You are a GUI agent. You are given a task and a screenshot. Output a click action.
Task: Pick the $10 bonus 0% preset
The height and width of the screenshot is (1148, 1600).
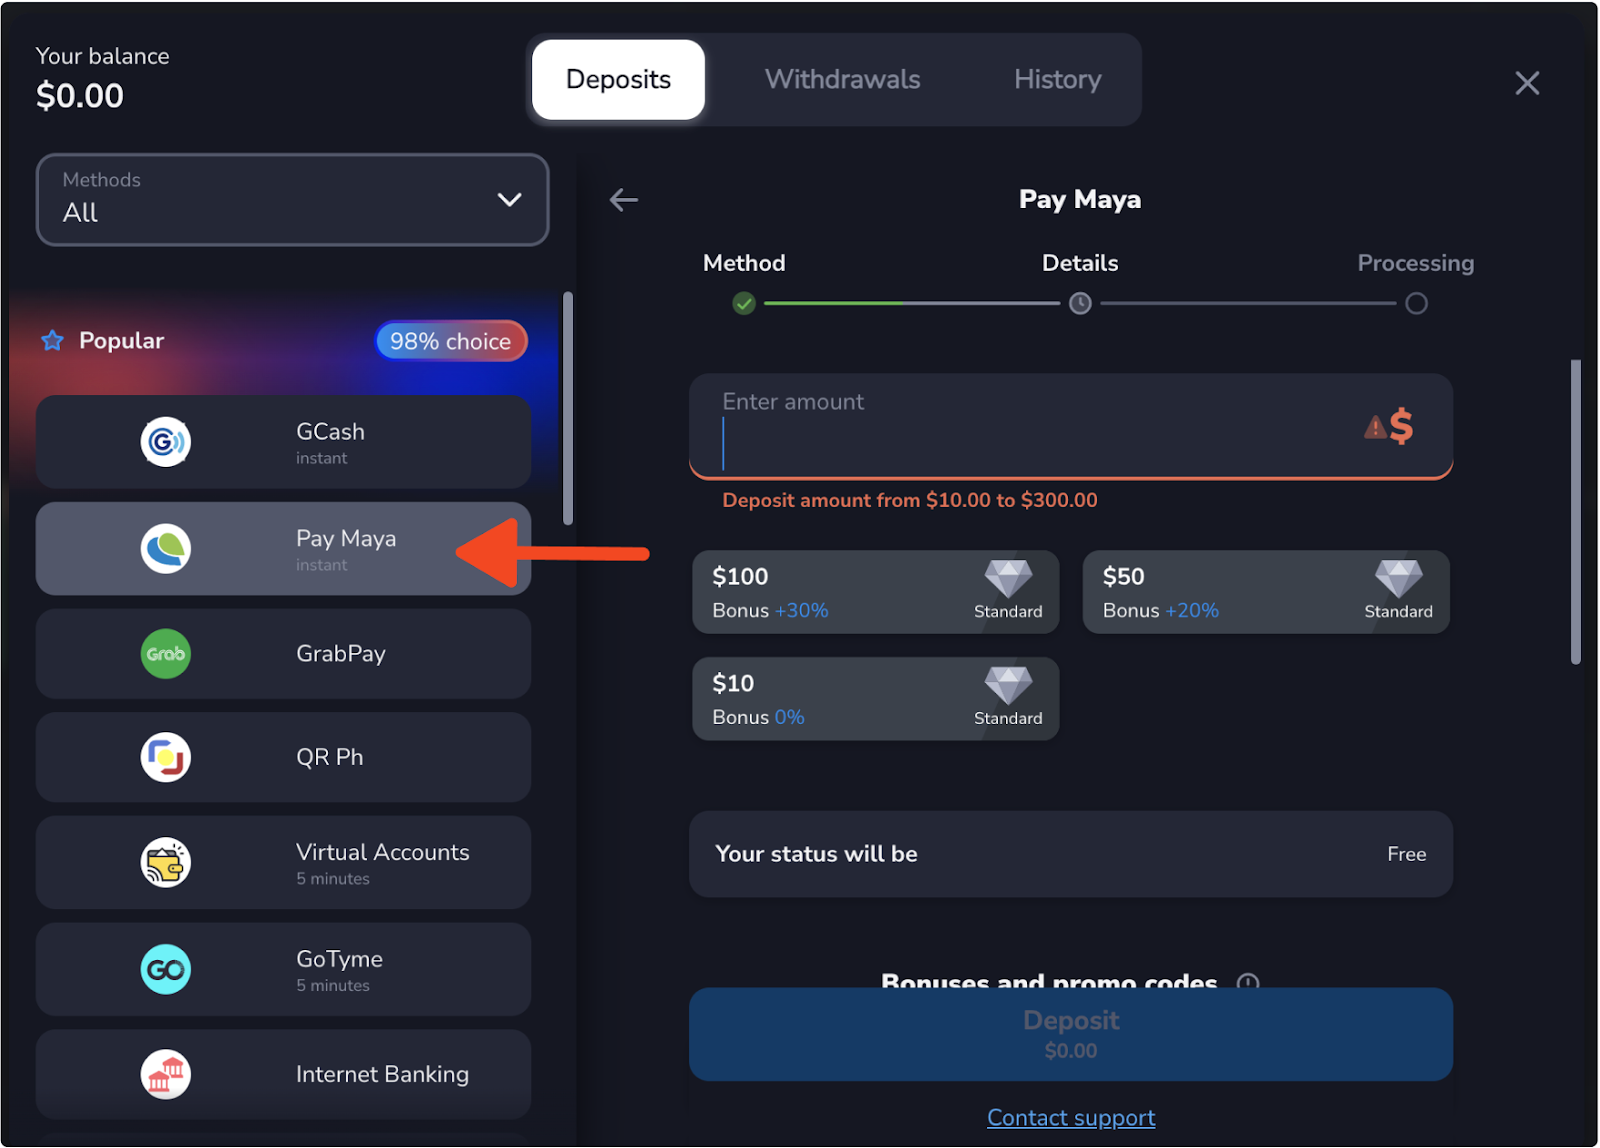(875, 699)
